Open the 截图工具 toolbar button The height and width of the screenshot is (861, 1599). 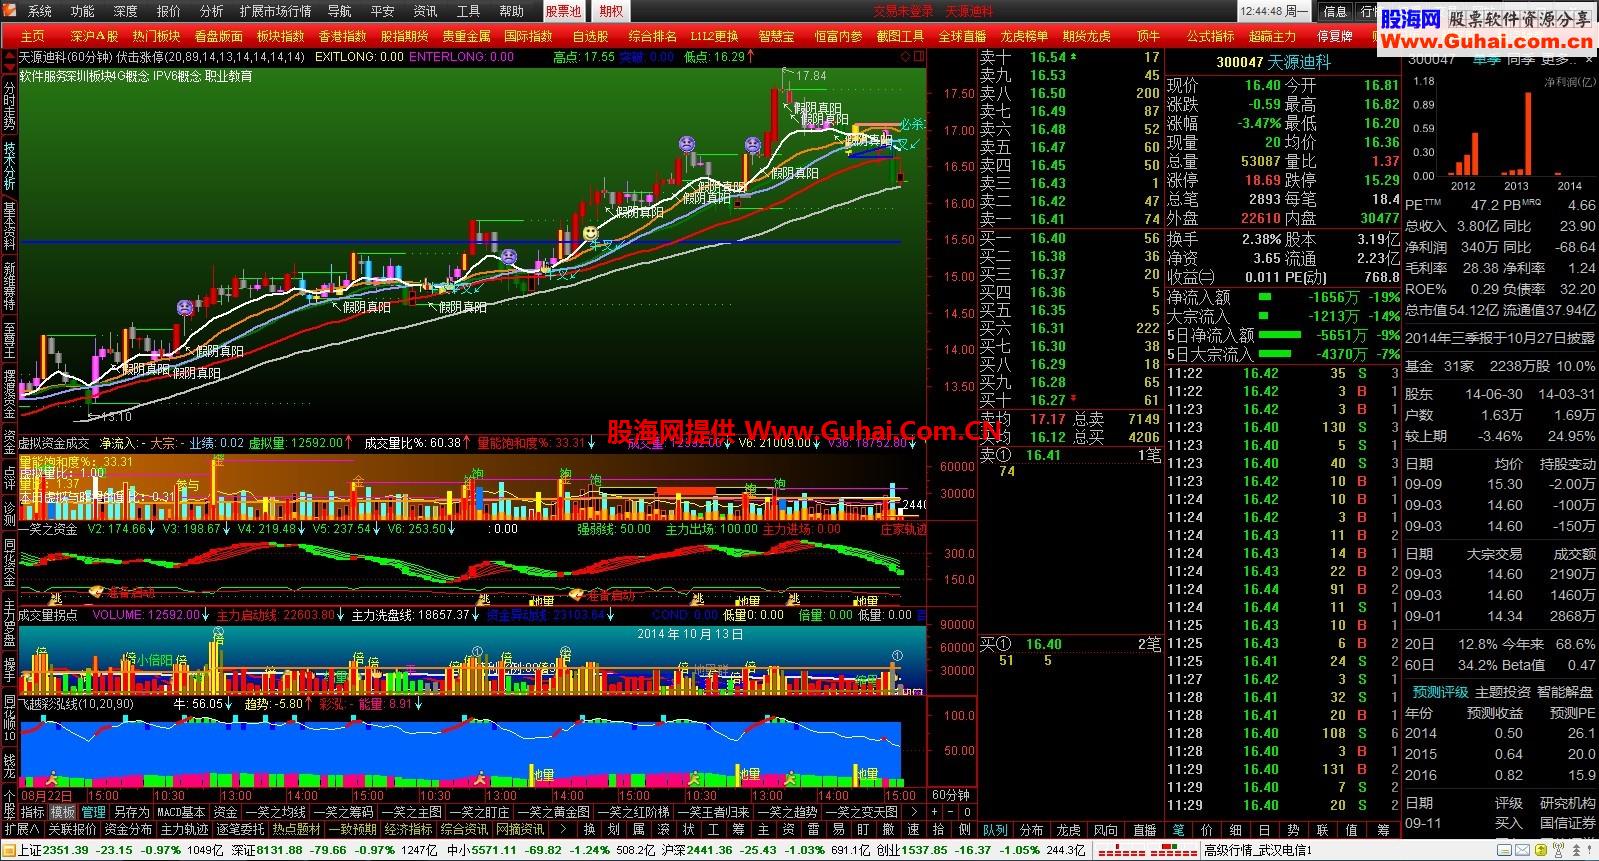[x=900, y=36]
